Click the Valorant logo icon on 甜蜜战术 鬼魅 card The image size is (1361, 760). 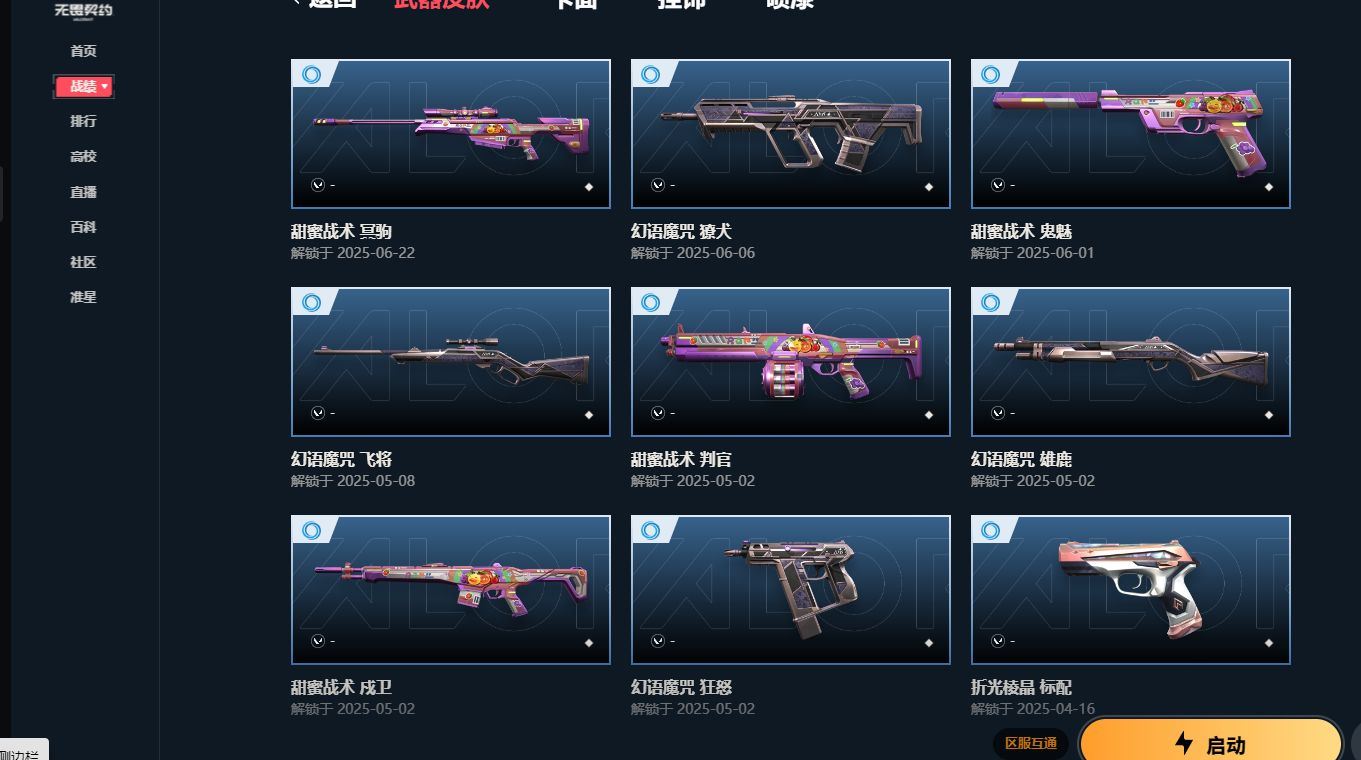click(997, 185)
